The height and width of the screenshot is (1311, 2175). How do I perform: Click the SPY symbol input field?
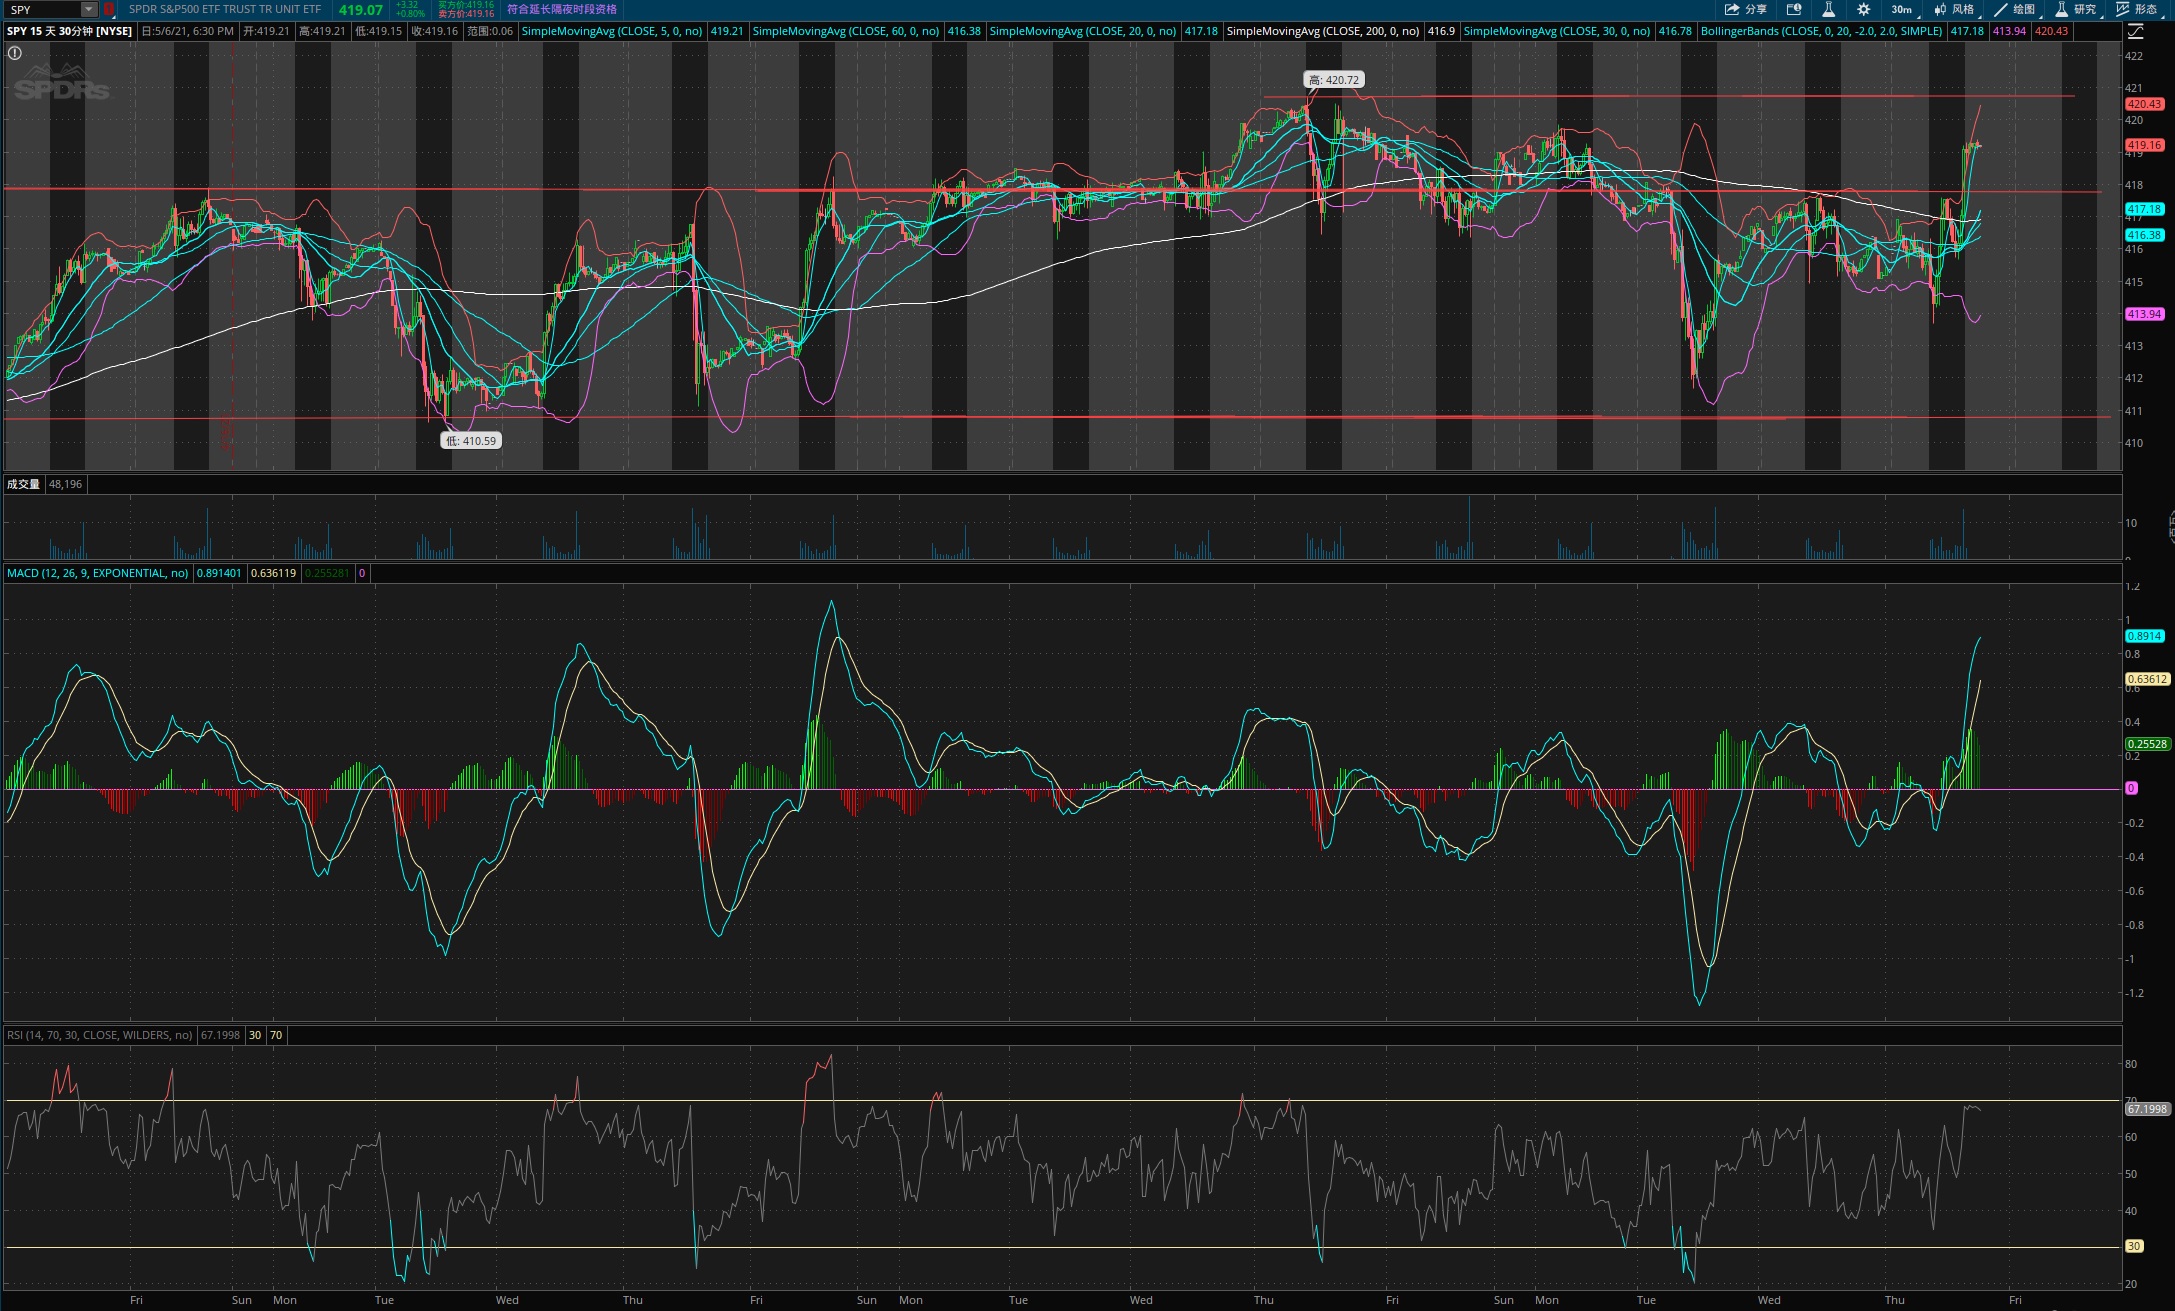pyautogui.click(x=42, y=9)
